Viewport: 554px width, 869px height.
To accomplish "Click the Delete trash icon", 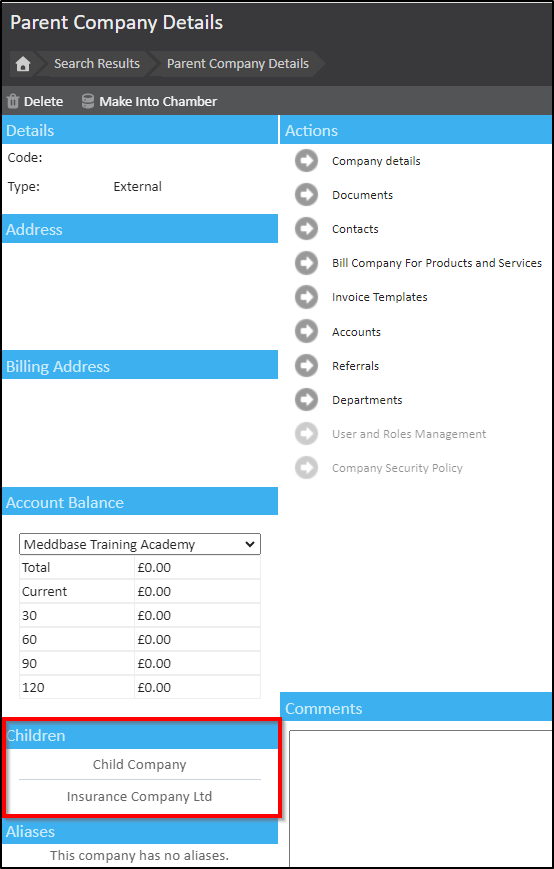I will click(x=13, y=101).
